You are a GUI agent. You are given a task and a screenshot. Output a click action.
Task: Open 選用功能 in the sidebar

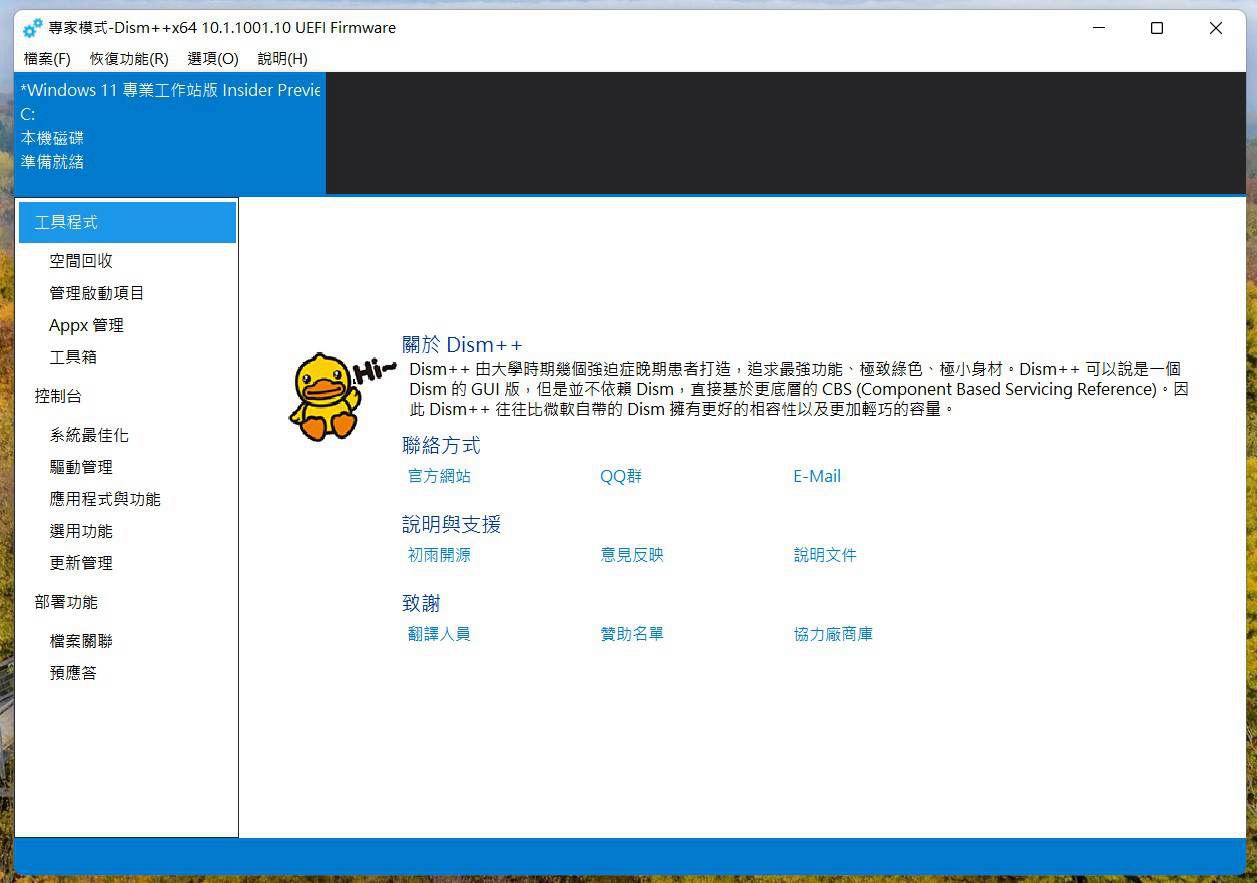[x=81, y=531]
